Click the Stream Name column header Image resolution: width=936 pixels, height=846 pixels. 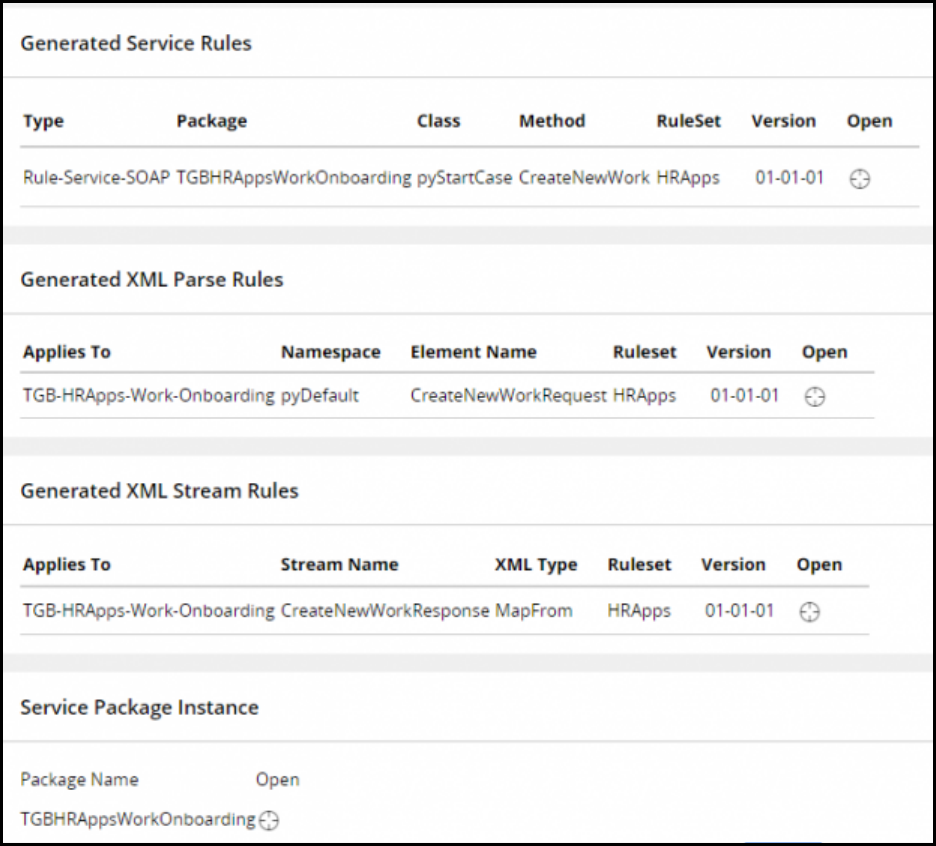[x=339, y=564]
